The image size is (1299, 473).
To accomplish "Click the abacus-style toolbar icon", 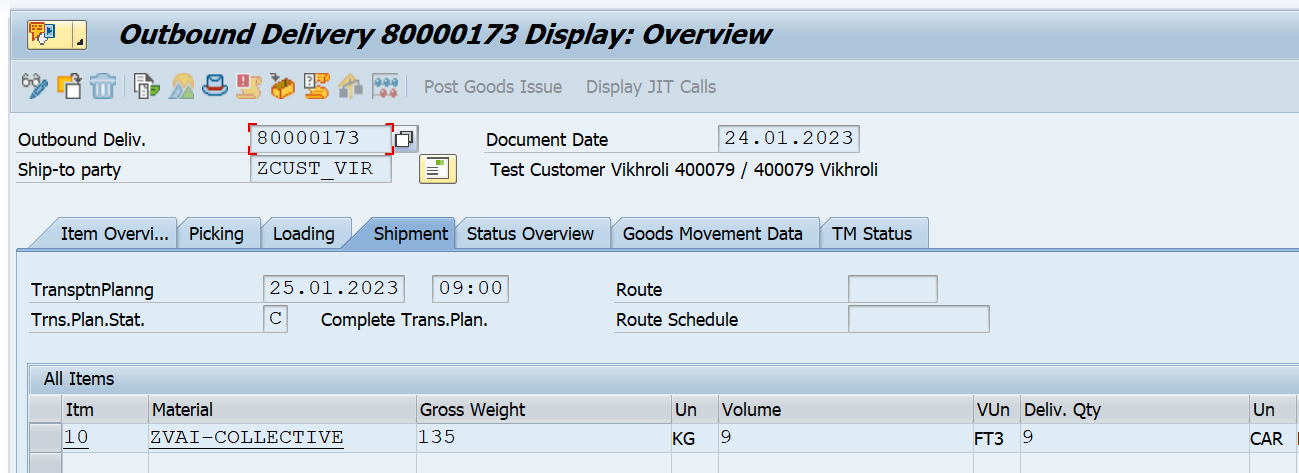I will 386,86.
